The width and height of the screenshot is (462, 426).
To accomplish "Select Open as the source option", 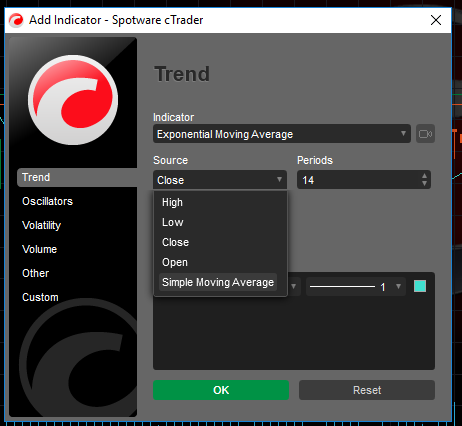I will 175,262.
